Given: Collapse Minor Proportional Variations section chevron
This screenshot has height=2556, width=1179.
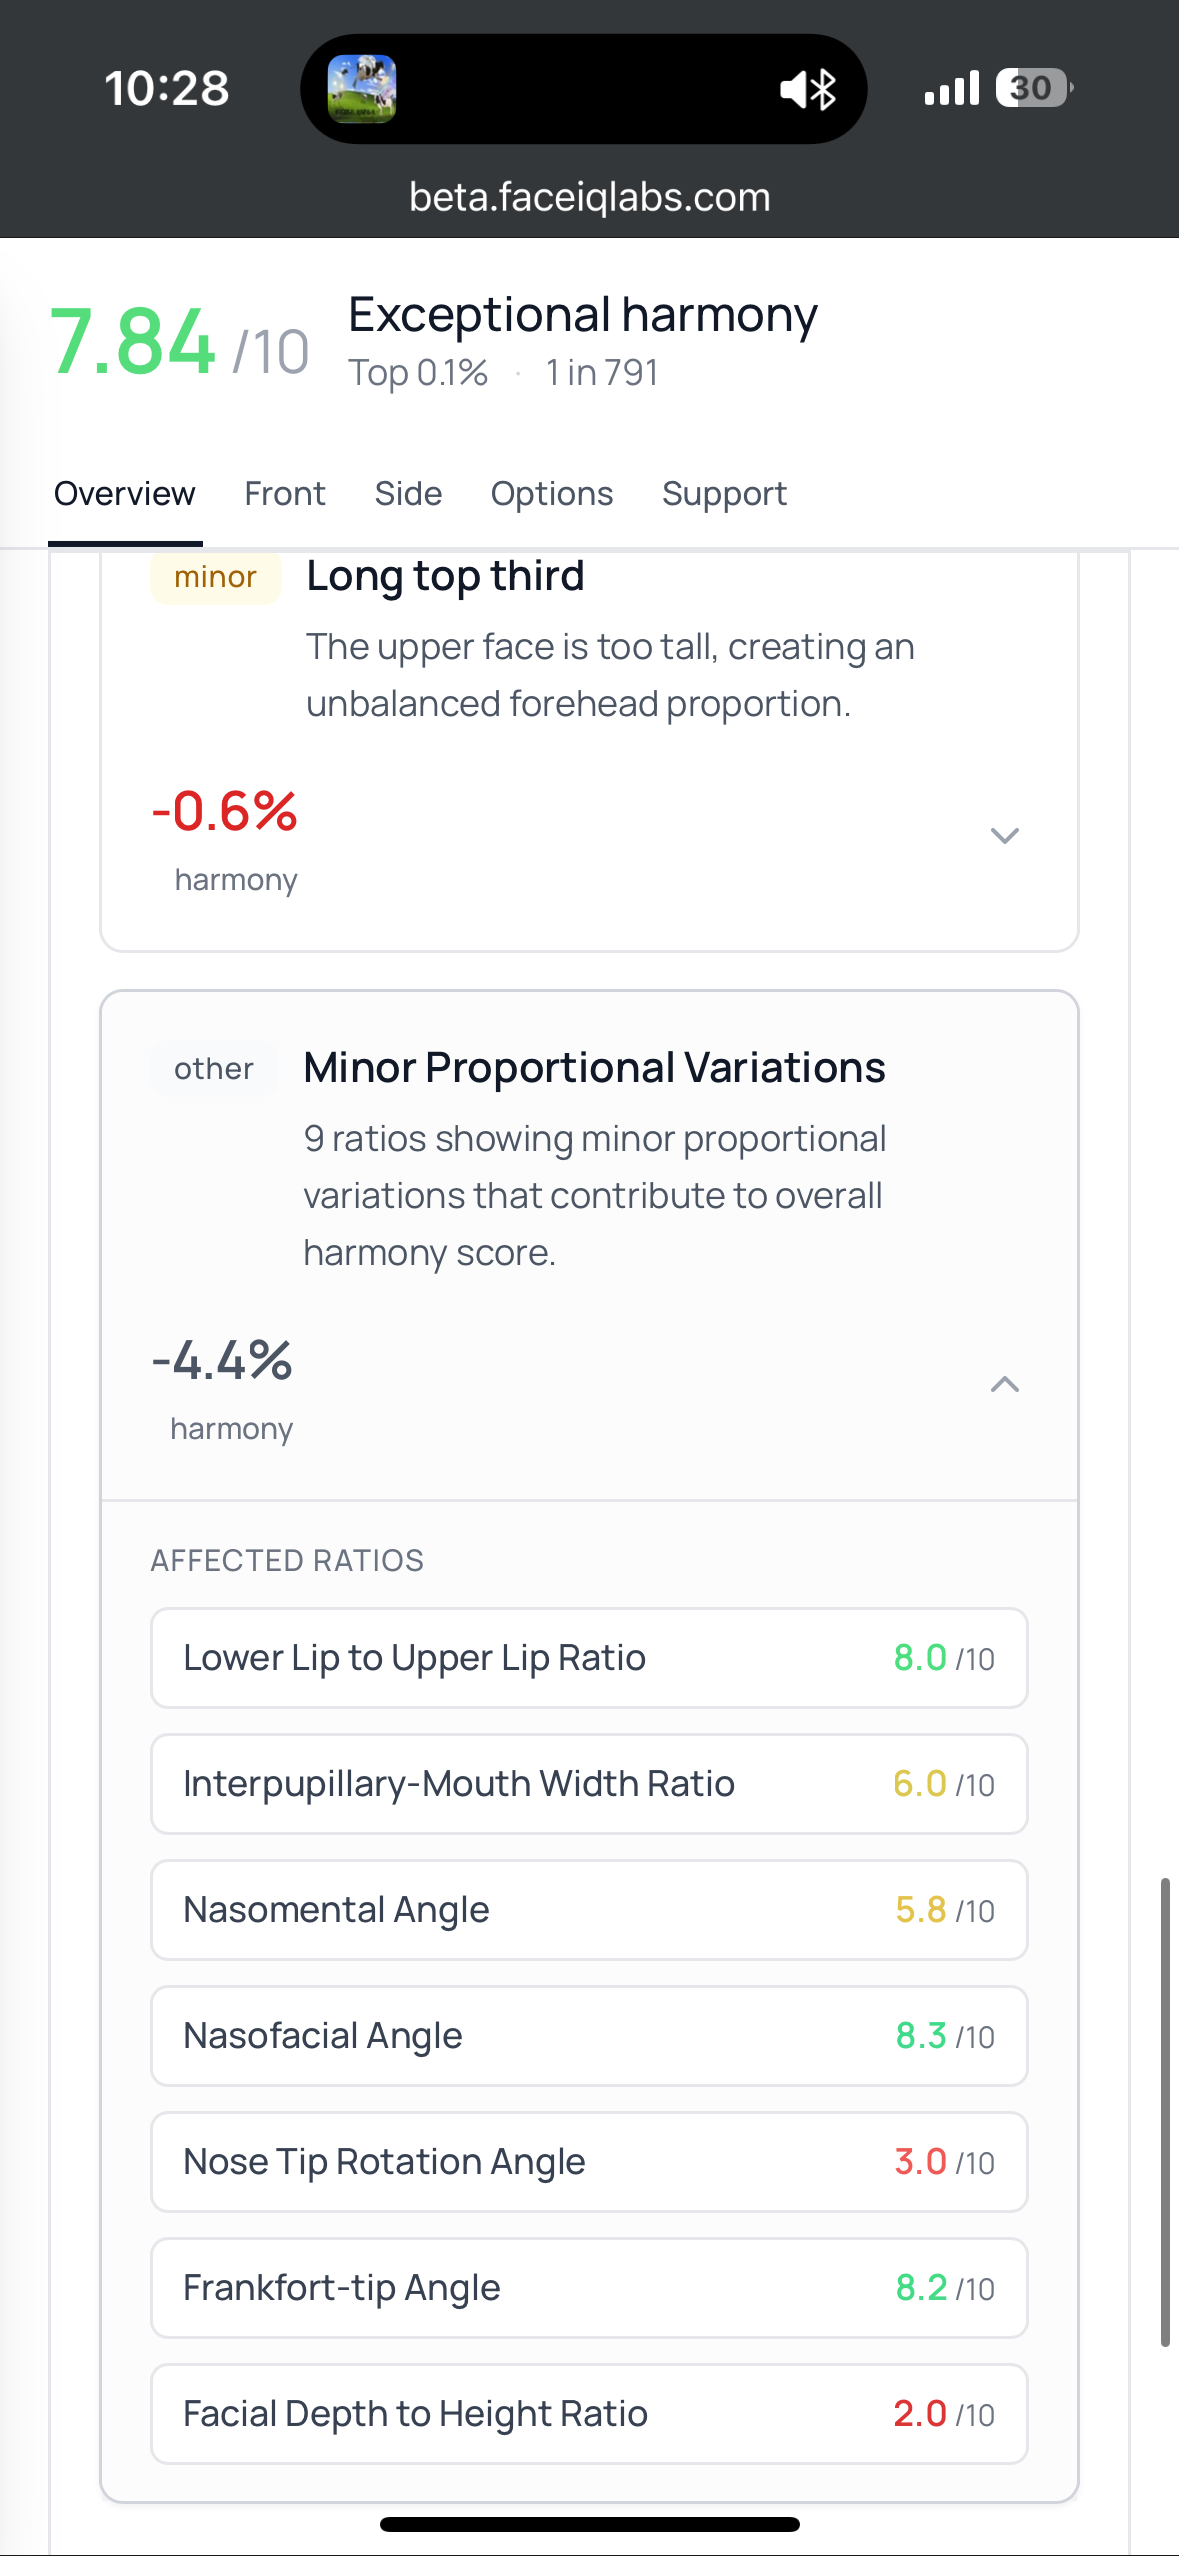Looking at the screenshot, I should pos(1004,1384).
